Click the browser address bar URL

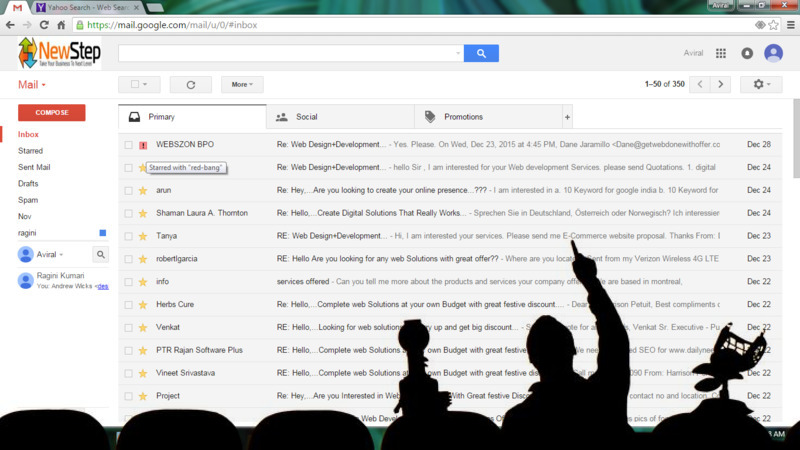click(x=172, y=25)
